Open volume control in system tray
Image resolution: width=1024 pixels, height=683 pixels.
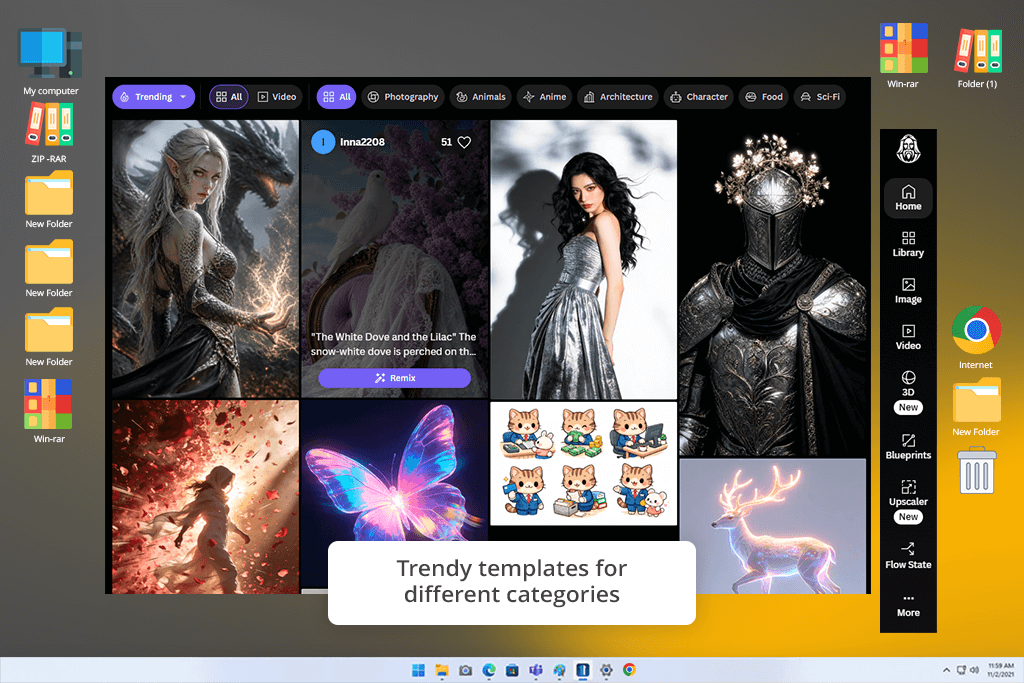[974, 670]
